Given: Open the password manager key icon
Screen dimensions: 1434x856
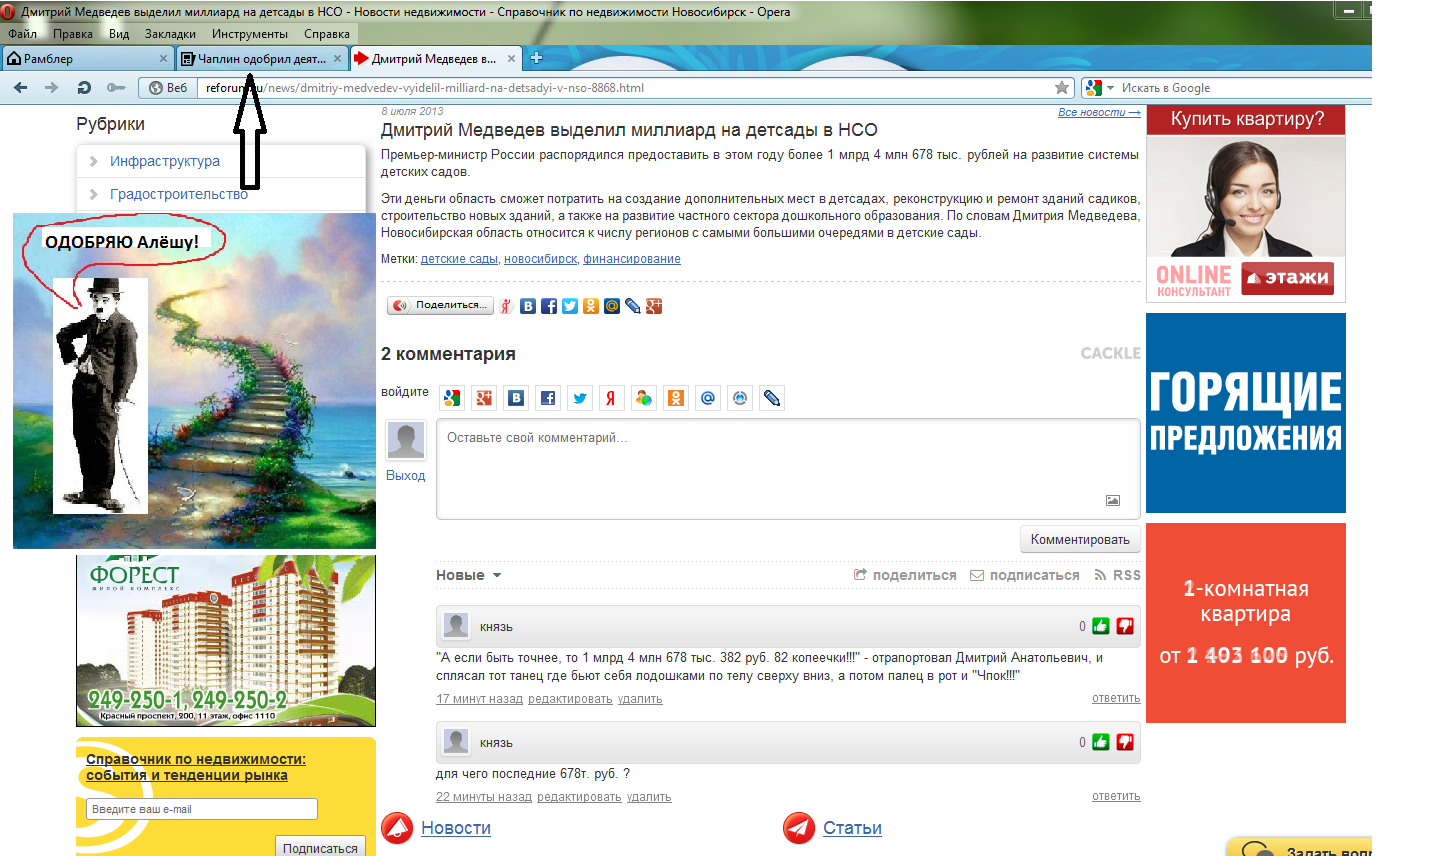Looking at the screenshot, I should (116, 88).
